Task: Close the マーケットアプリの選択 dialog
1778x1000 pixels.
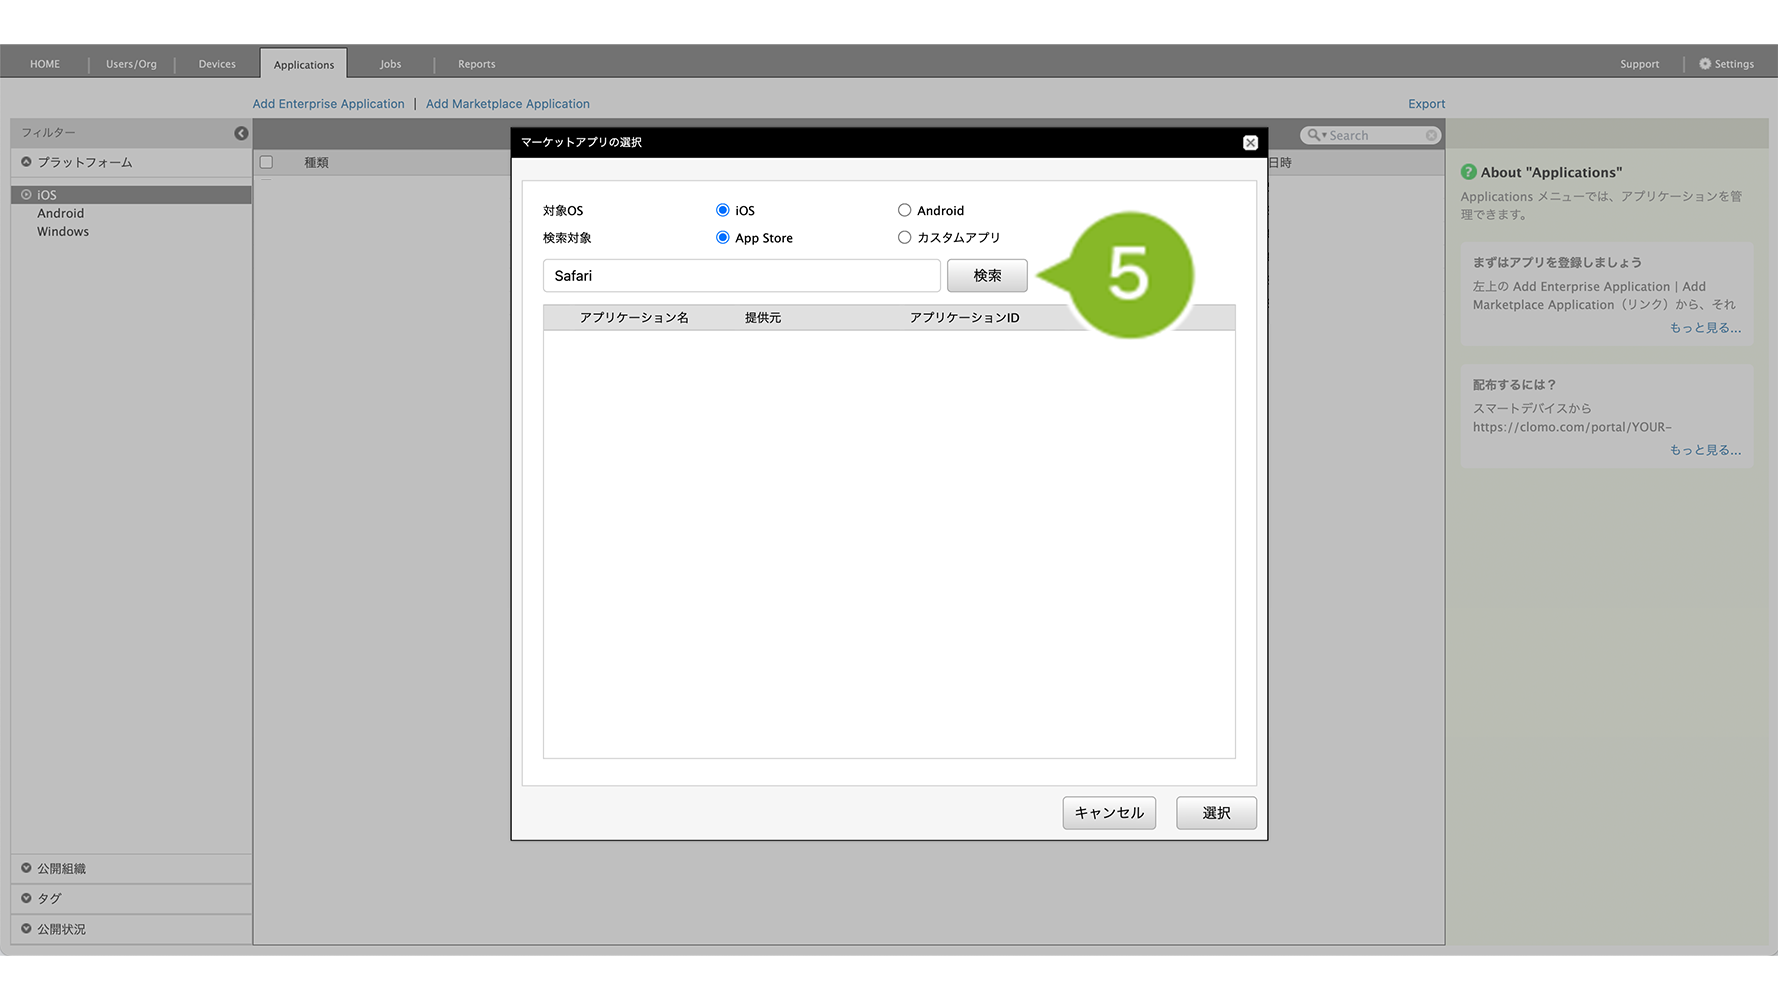Action: pos(1250,143)
